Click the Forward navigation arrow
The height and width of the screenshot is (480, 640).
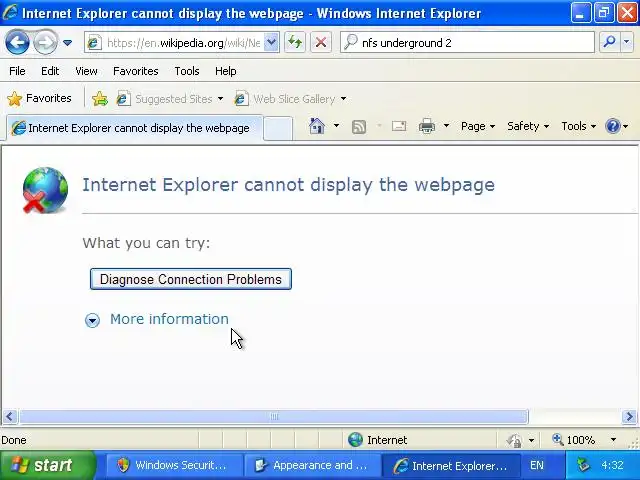click(45, 42)
